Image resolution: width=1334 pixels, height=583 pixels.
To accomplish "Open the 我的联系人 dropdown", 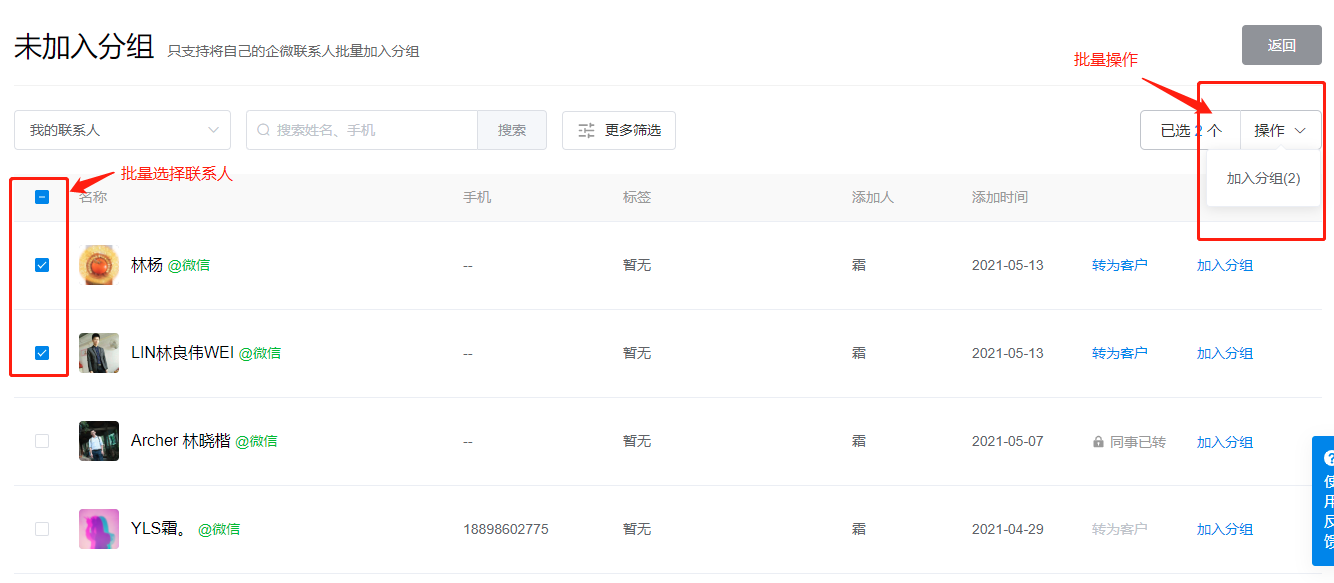I will click(x=122, y=130).
